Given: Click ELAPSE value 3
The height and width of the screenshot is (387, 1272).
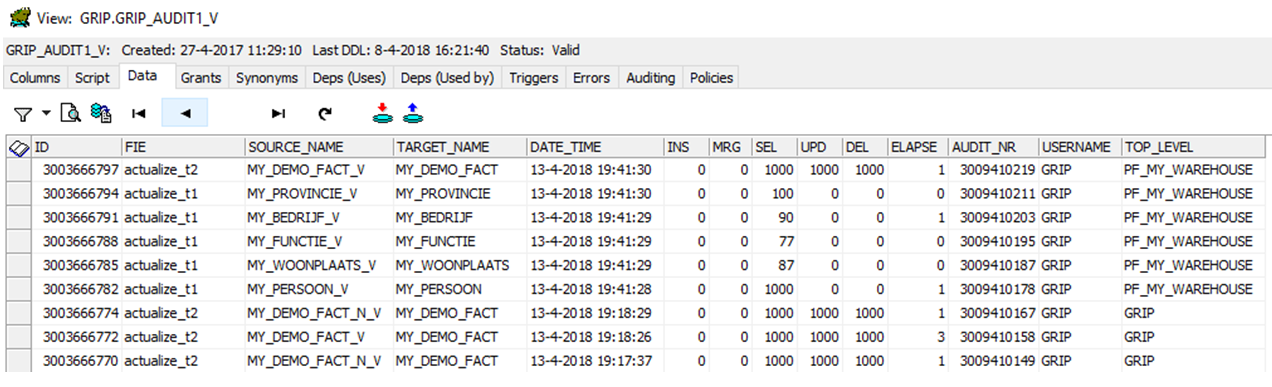Looking at the screenshot, I should [x=918, y=337].
